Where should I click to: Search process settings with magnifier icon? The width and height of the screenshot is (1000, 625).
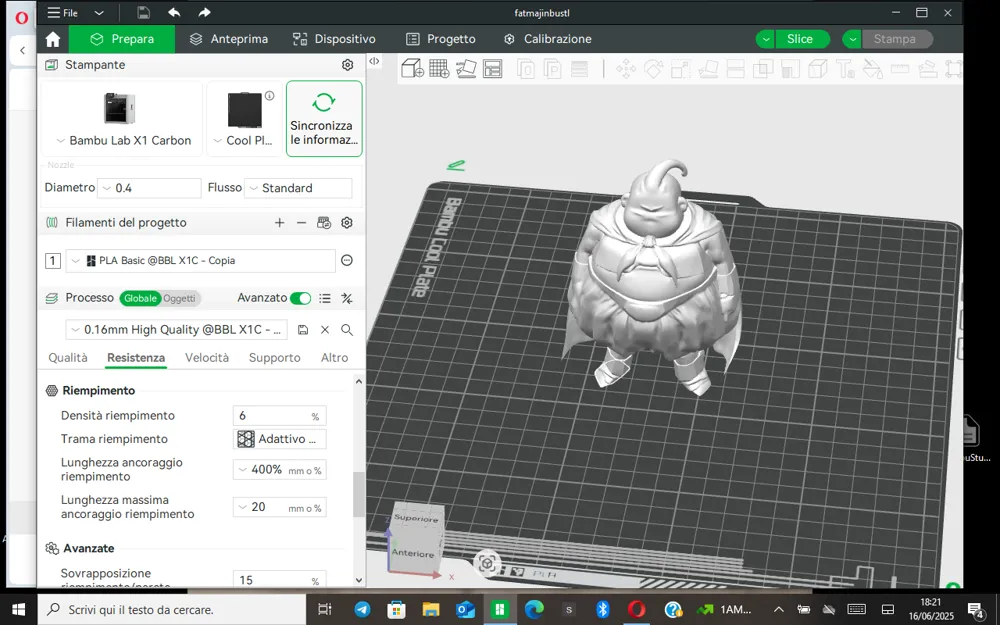tap(347, 330)
